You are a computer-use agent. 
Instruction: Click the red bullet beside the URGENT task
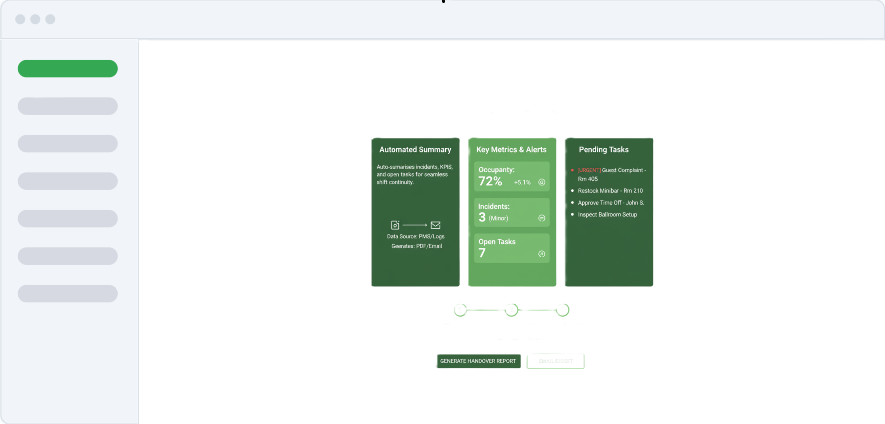click(572, 170)
